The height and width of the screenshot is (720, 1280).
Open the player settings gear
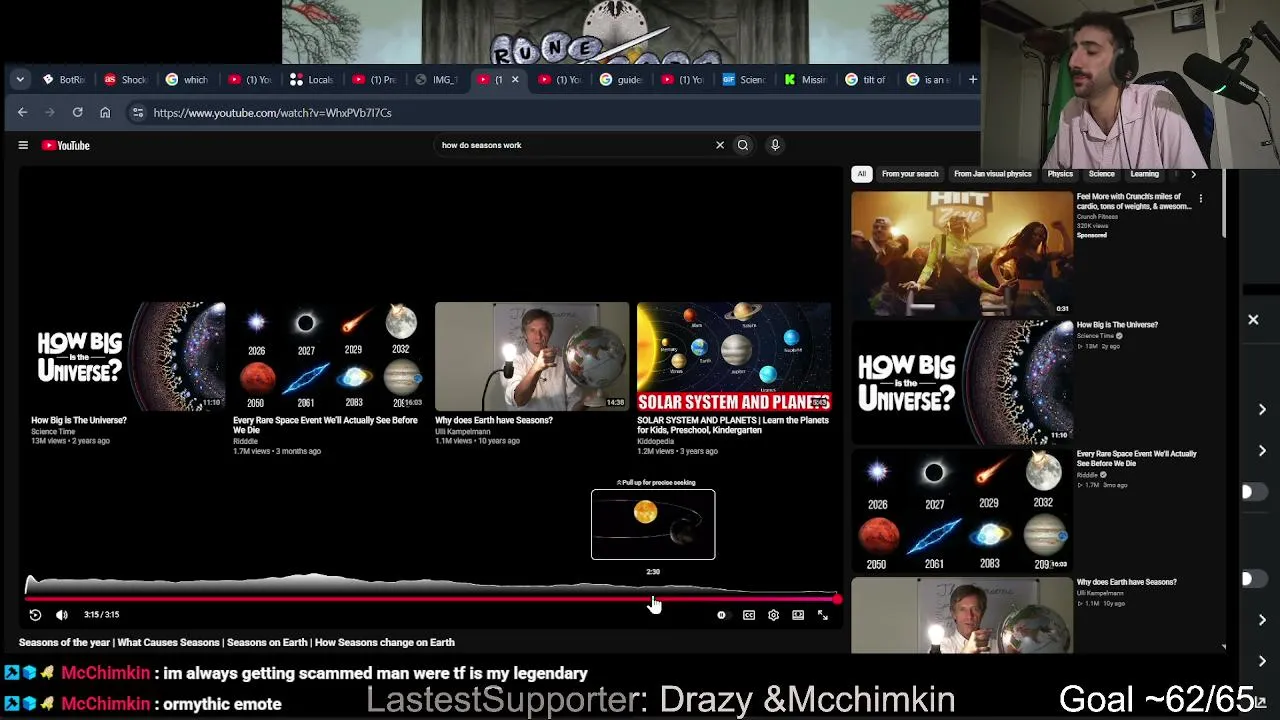[x=773, y=615]
